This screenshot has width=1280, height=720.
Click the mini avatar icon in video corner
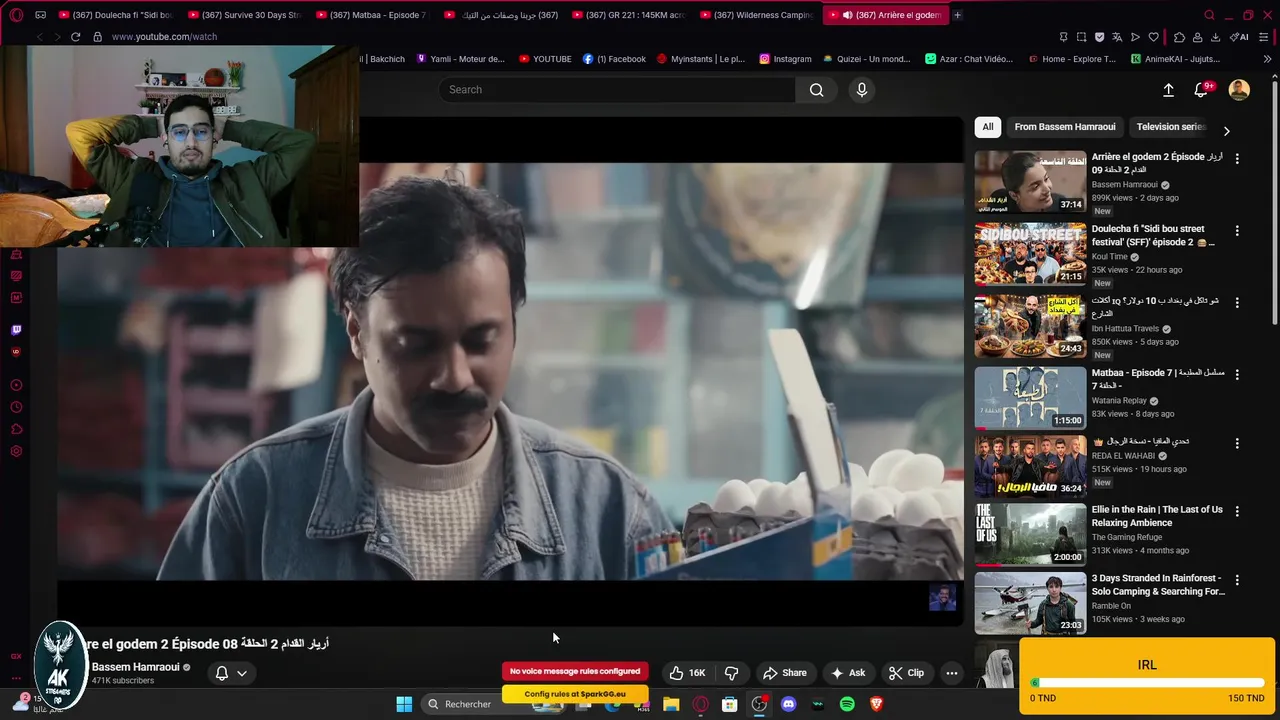[x=942, y=598]
